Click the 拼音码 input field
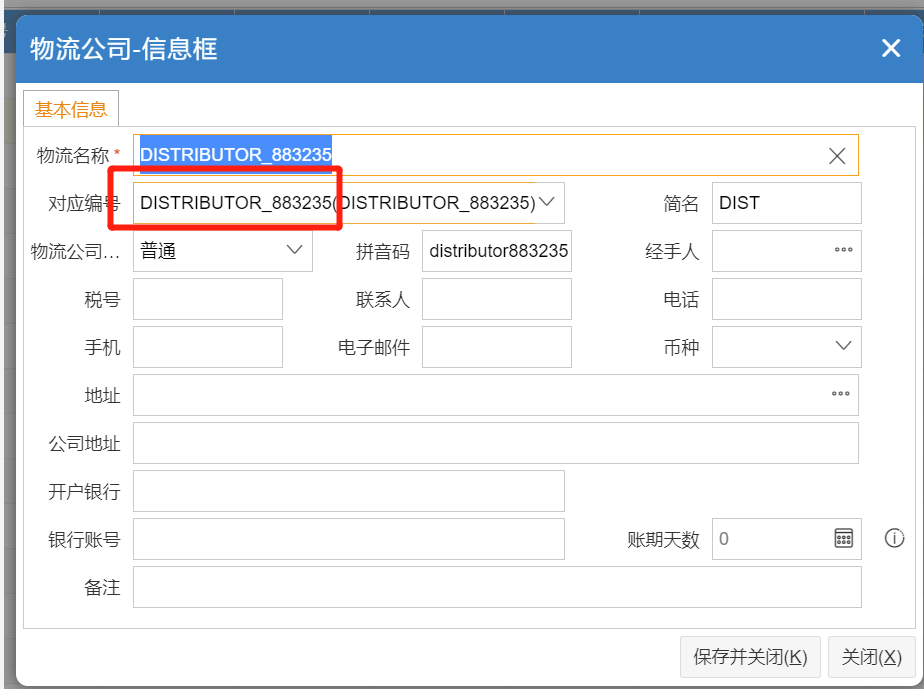This screenshot has width=924, height=689. (497, 250)
